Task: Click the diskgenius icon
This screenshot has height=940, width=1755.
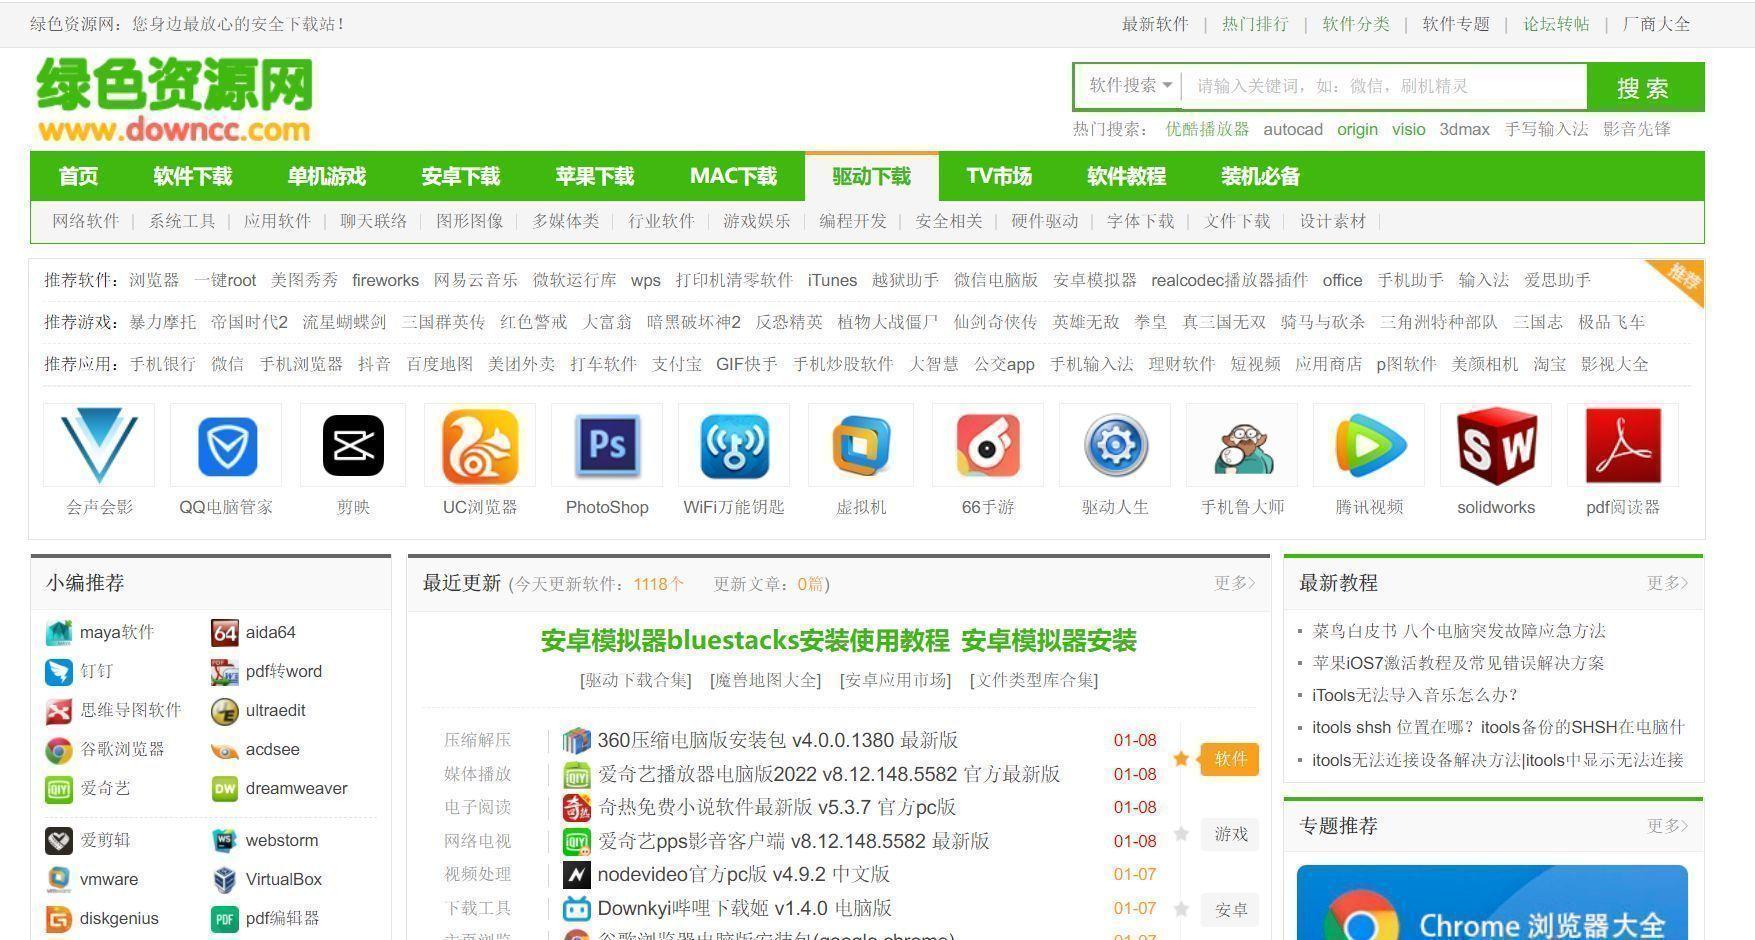Action: pos(59,919)
